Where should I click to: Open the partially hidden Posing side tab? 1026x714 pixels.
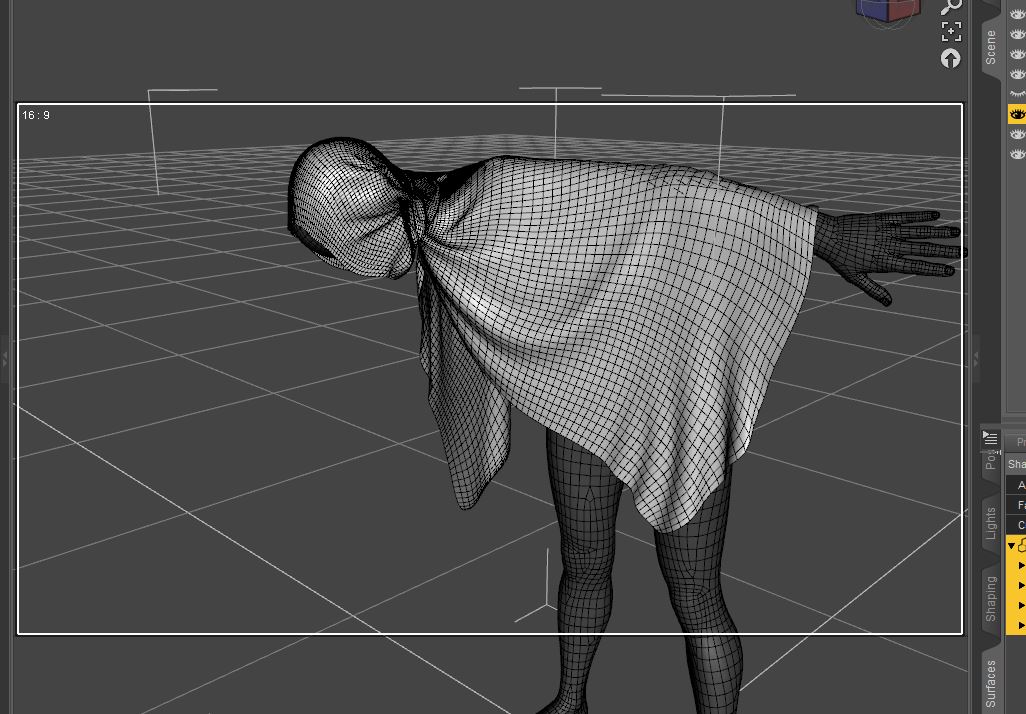[991, 460]
